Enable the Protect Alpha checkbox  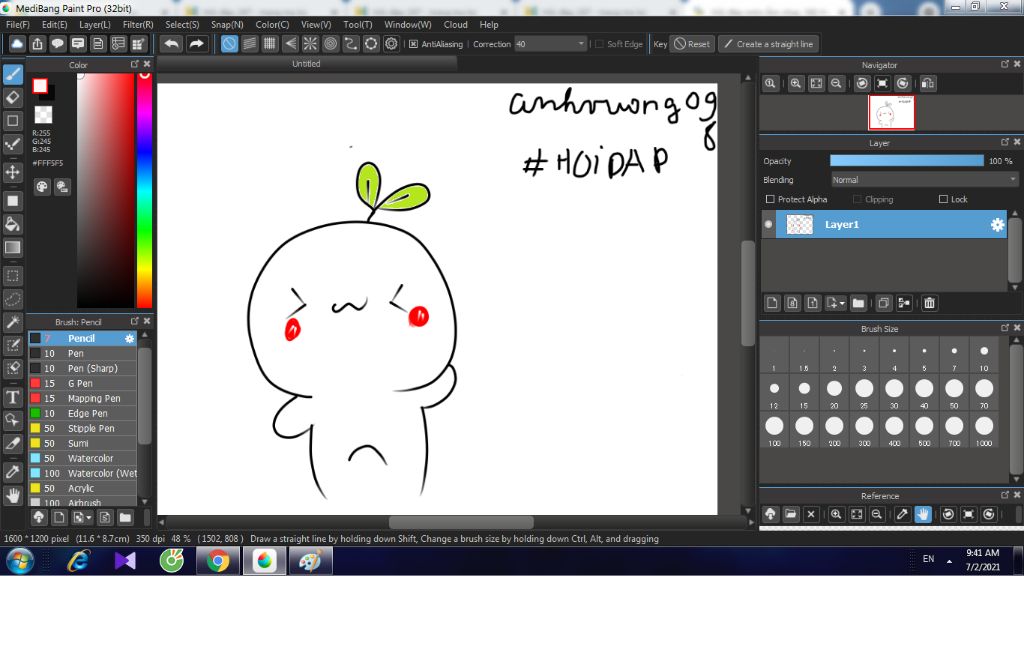click(769, 200)
